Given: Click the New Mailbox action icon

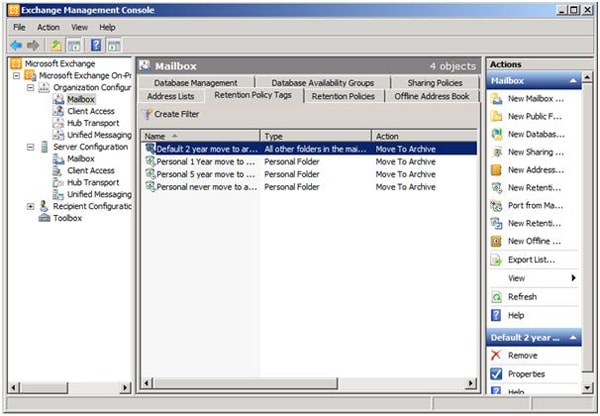Looking at the screenshot, I should click(496, 99).
